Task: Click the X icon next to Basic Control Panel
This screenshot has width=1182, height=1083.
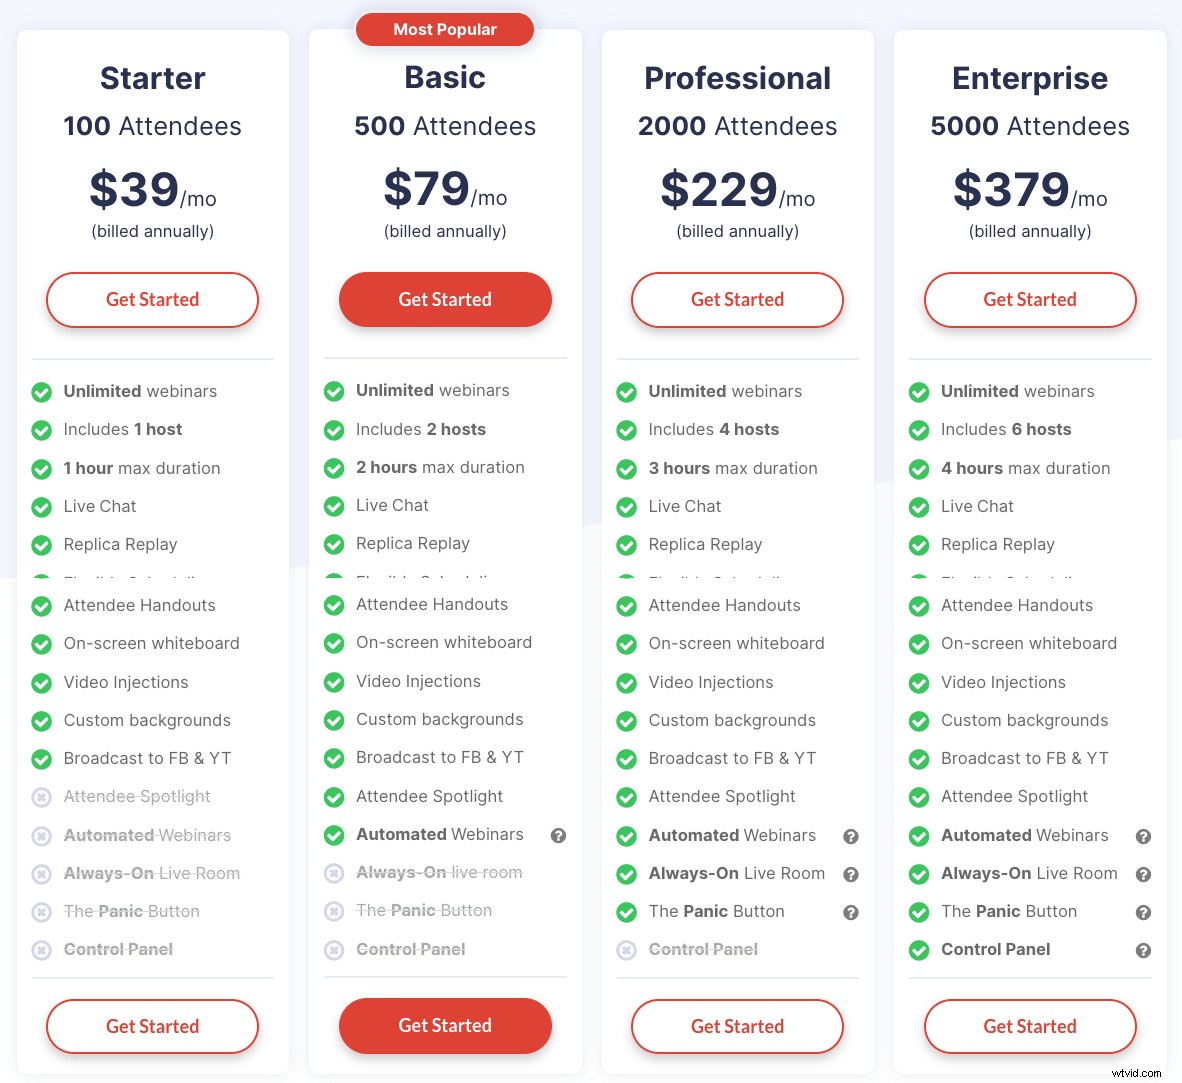Action: pos(334,949)
